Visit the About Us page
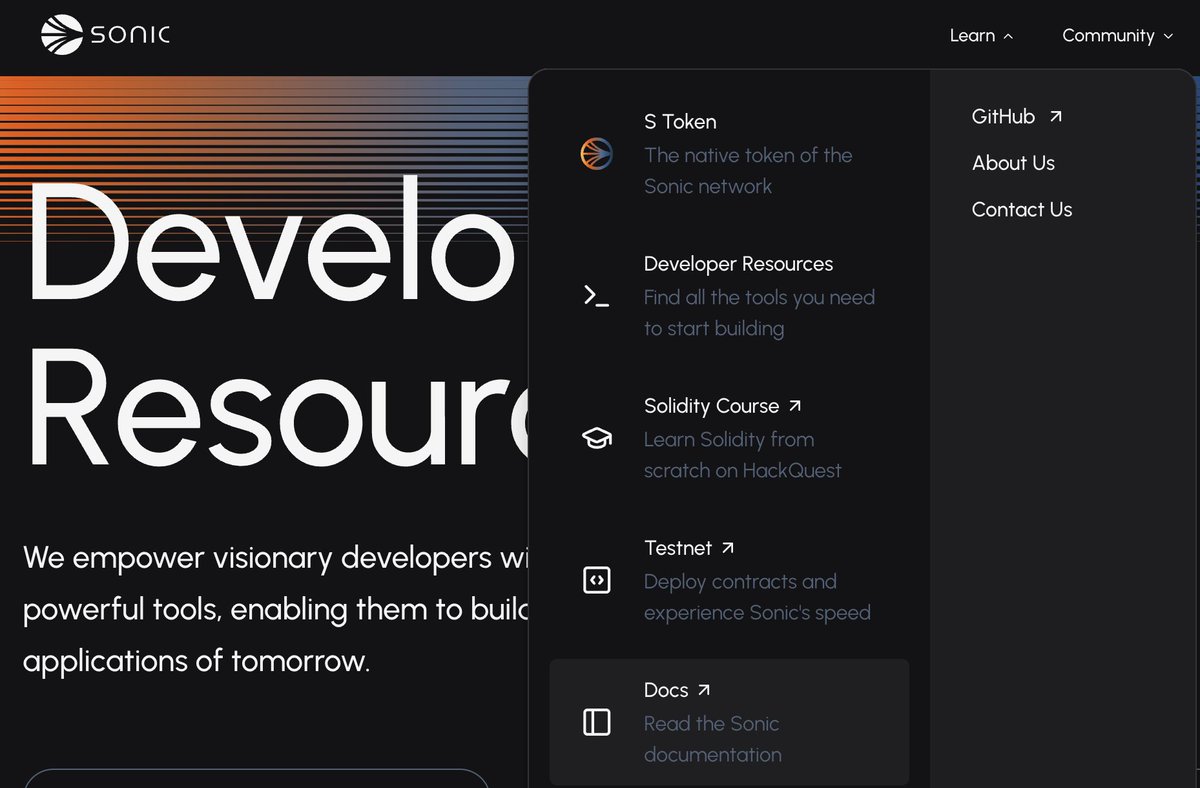 coord(1013,163)
